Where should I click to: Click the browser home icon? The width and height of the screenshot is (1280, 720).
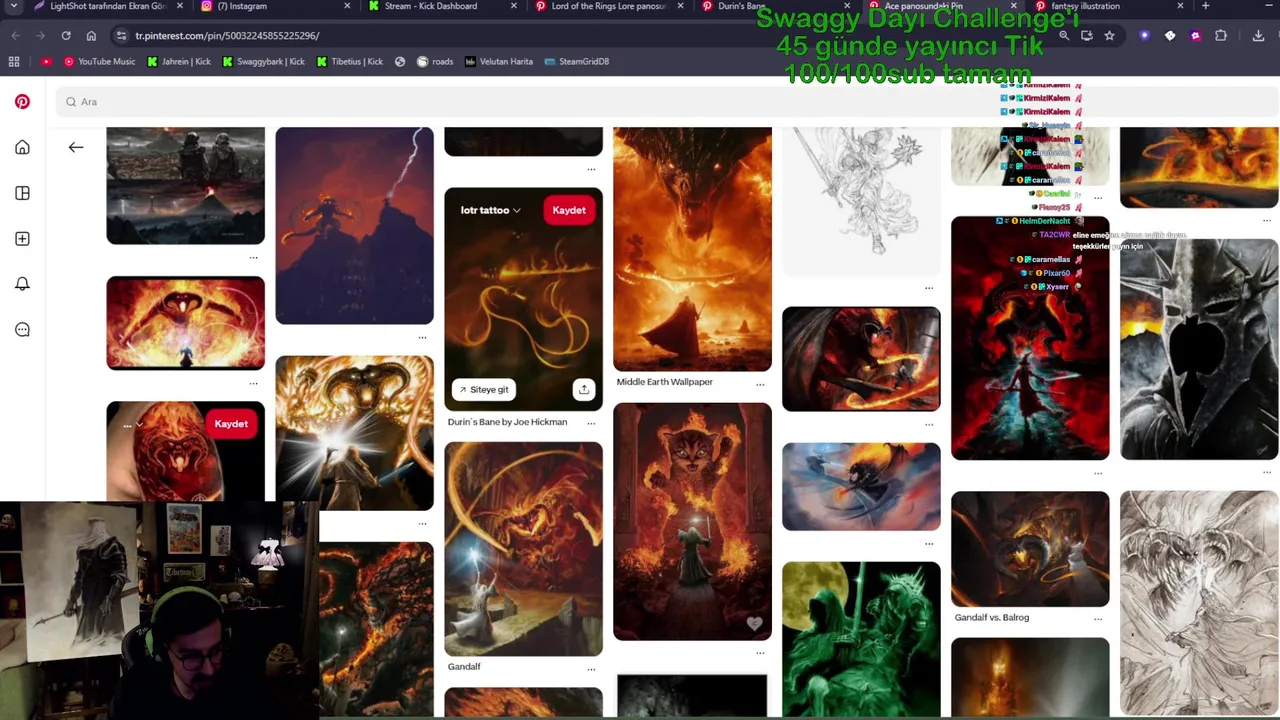pos(91,35)
